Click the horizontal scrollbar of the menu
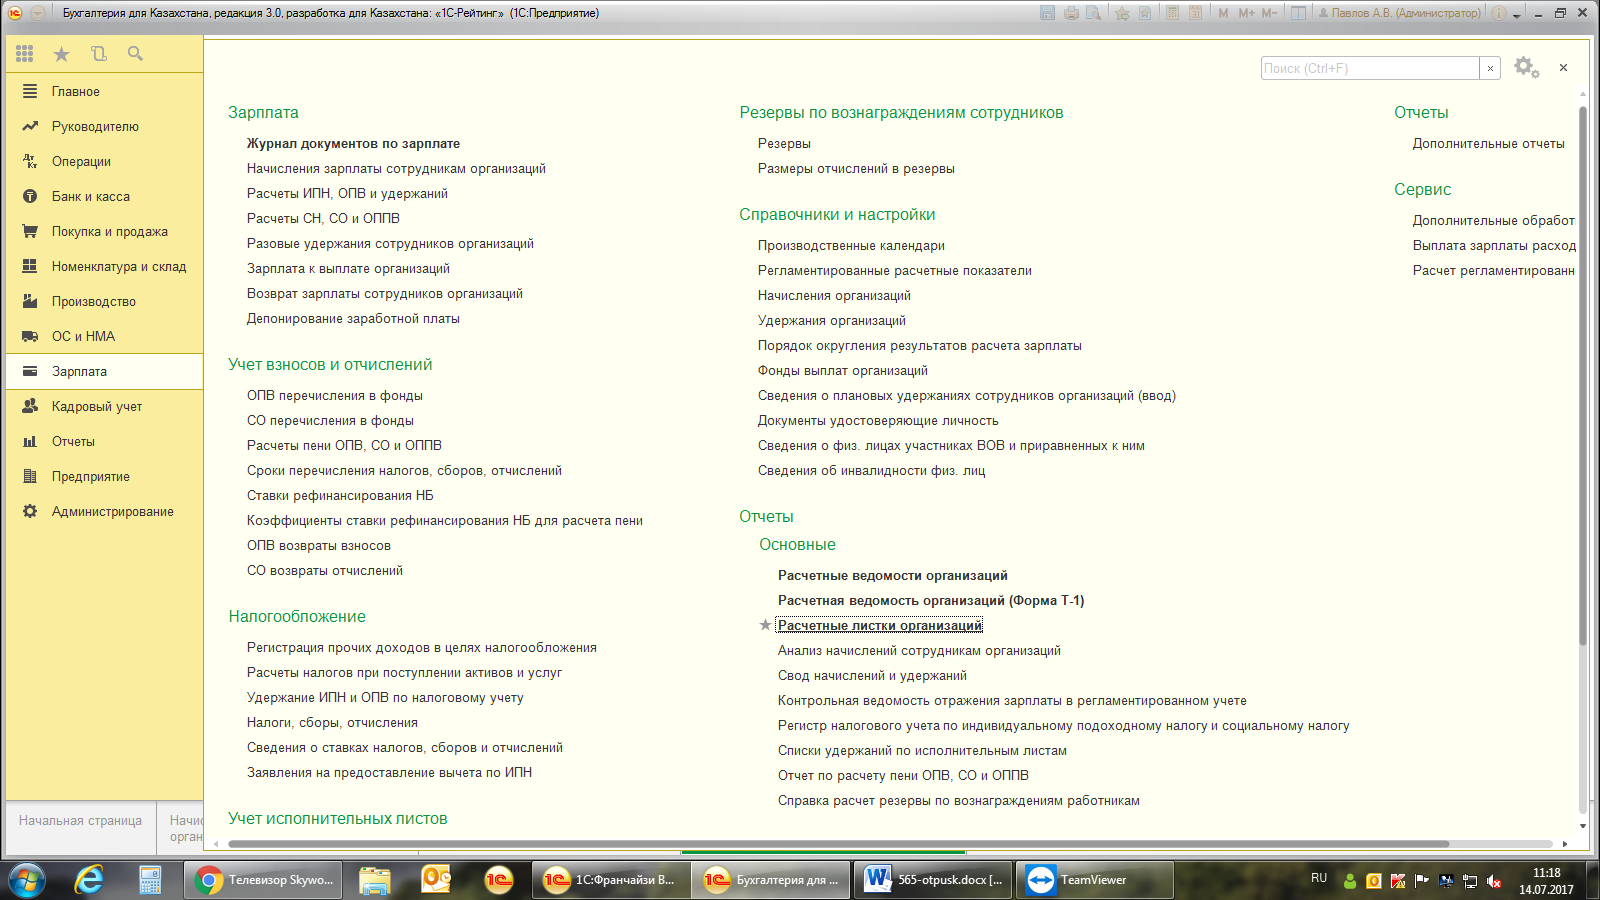The height and width of the screenshot is (900, 1600). click(838, 844)
